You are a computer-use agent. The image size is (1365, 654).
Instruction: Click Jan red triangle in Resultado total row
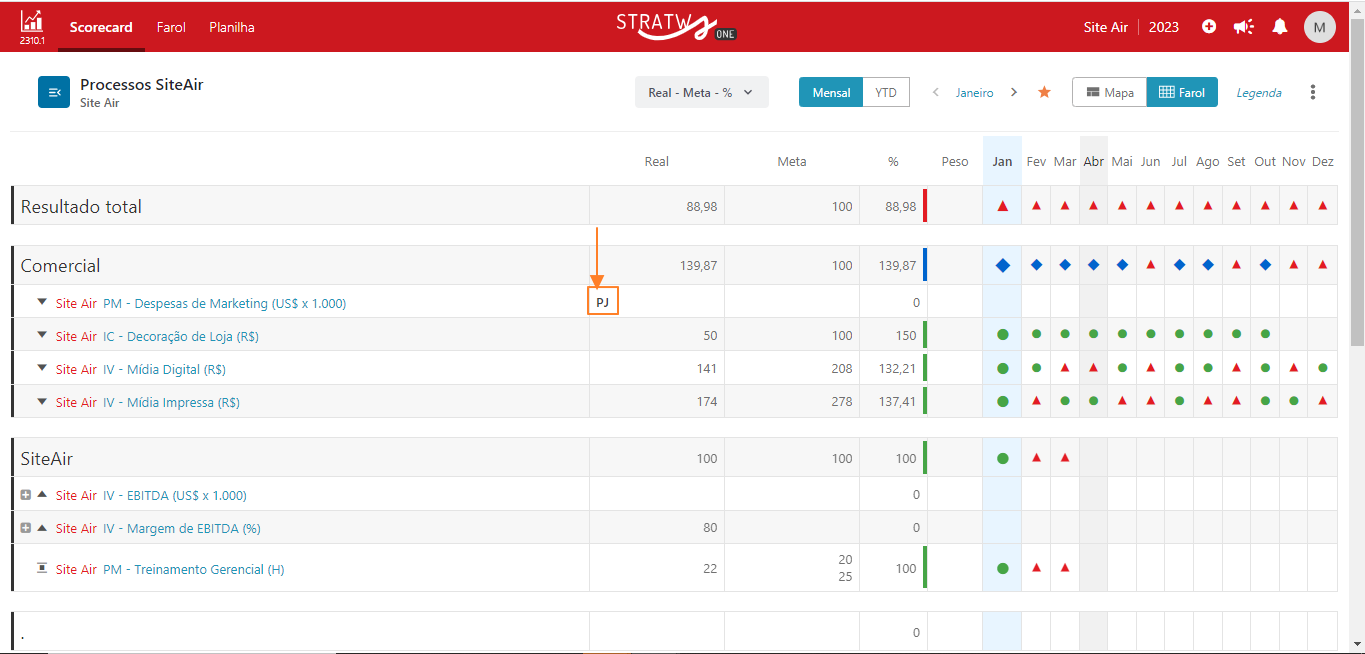click(1002, 206)
